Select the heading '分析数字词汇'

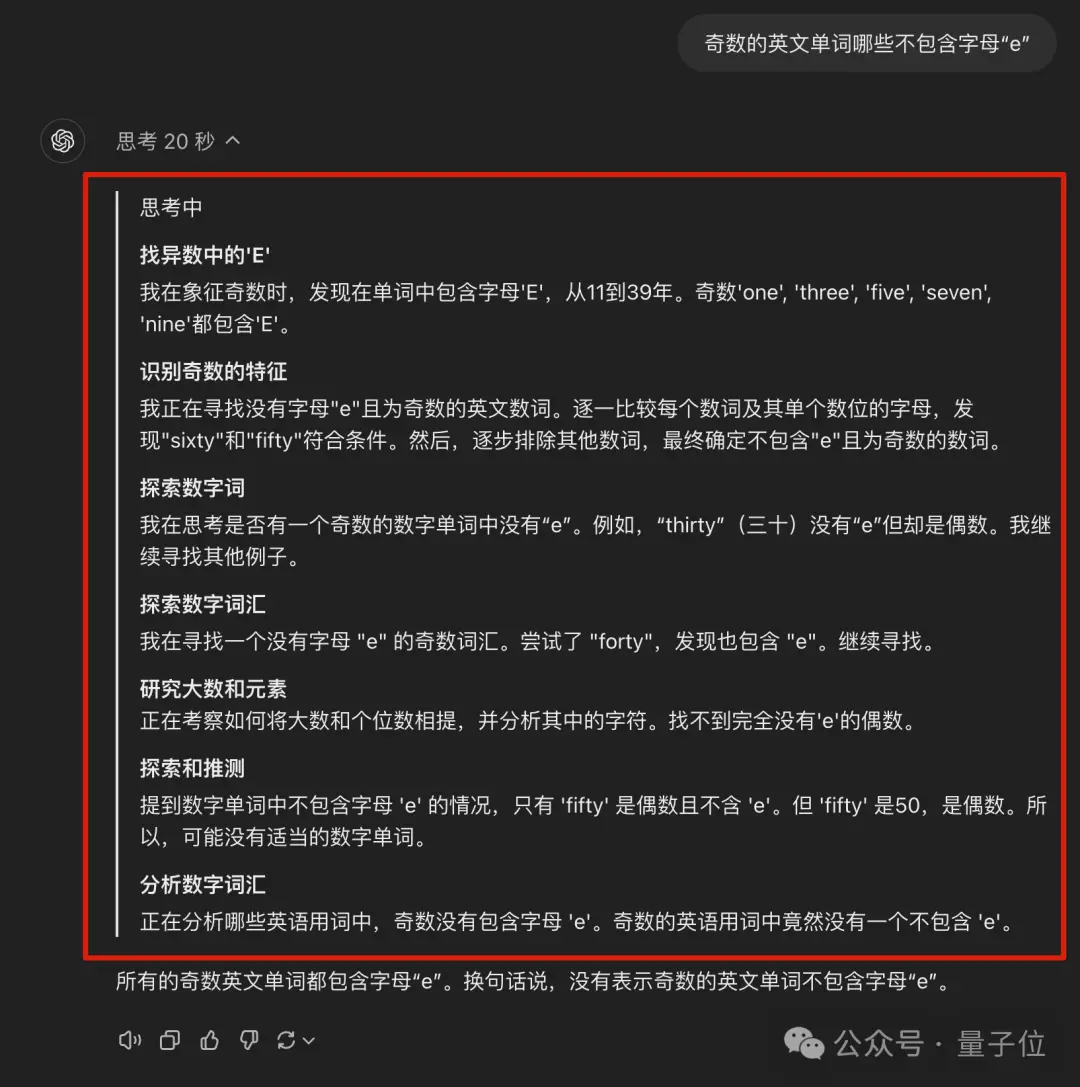[x=202, y=885]
